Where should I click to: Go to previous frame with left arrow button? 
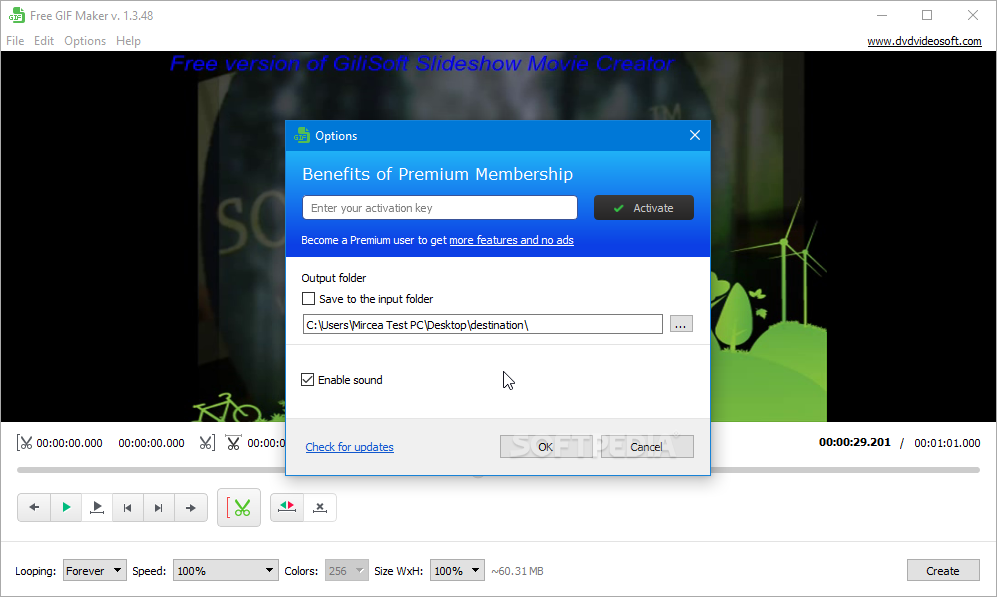click(x=34, y=507)
